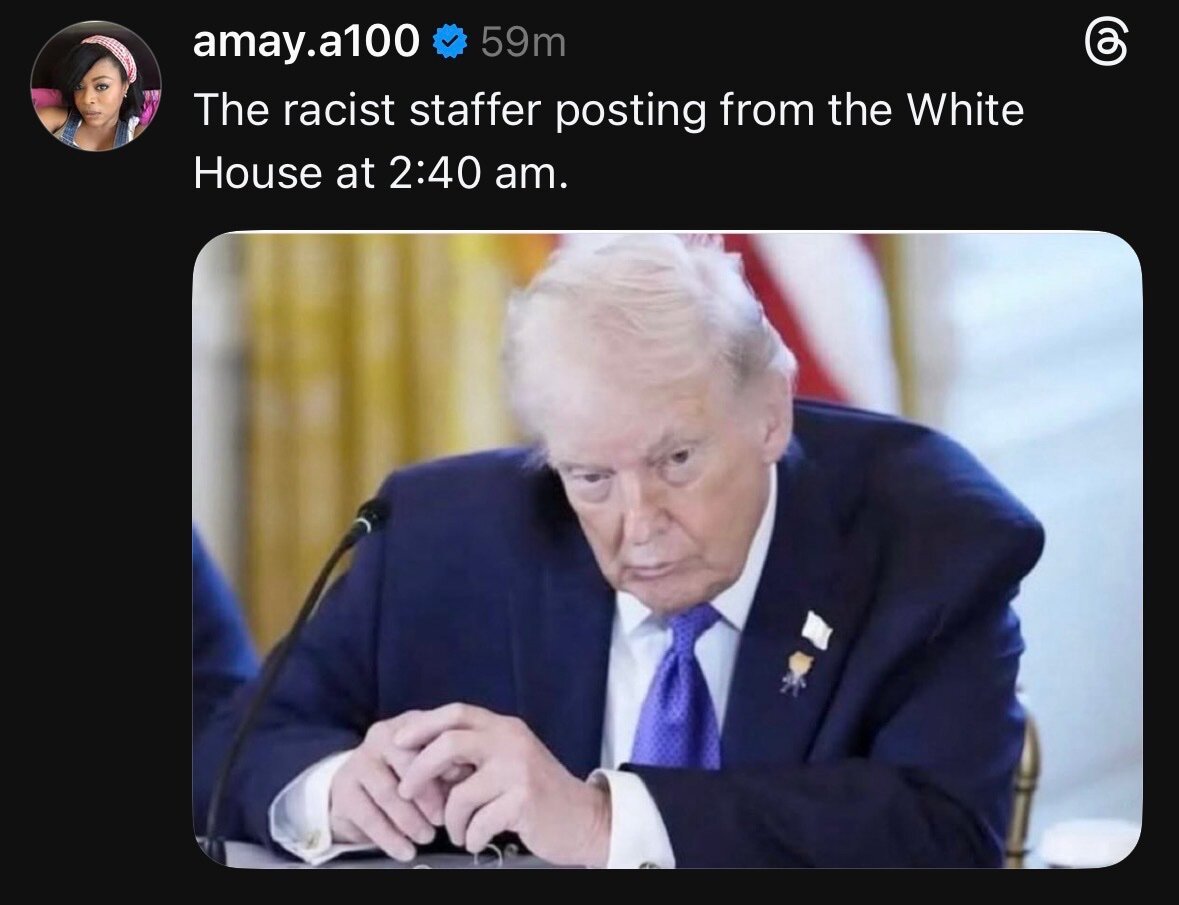Click the 59m timestamp

click(x=523, y=42)
